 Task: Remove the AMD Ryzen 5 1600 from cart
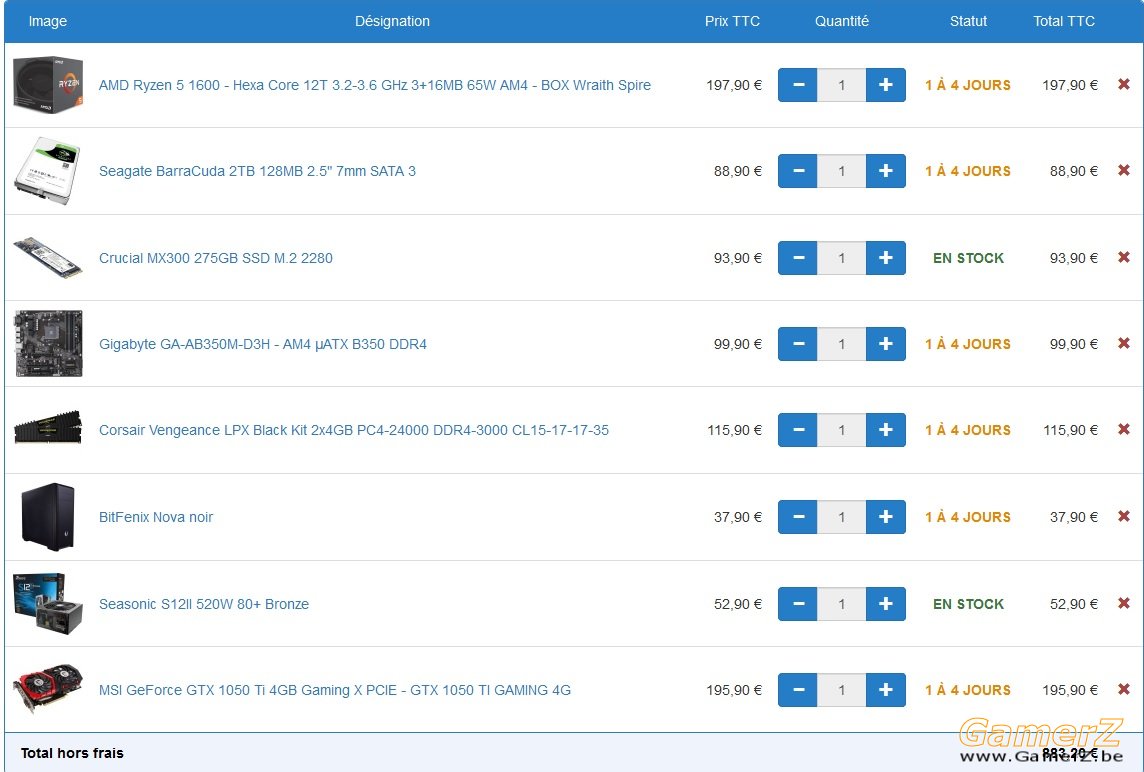pos(1124,85)
